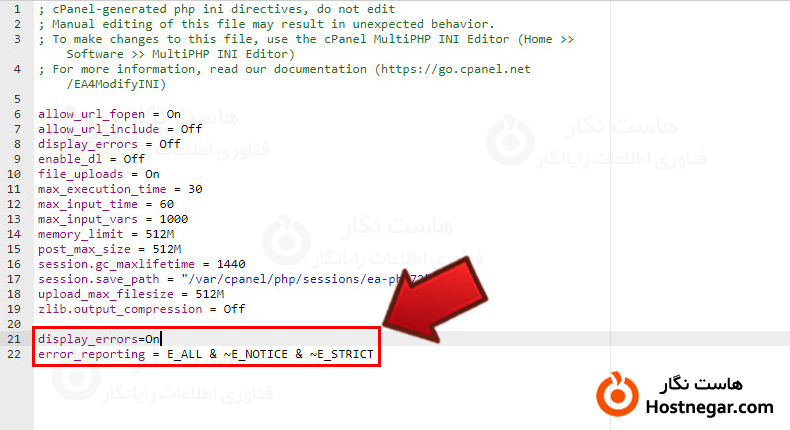Screen dimensions: 790x430
Task: Click the upload_max_filesize directive line
Action: click(131, 294)
